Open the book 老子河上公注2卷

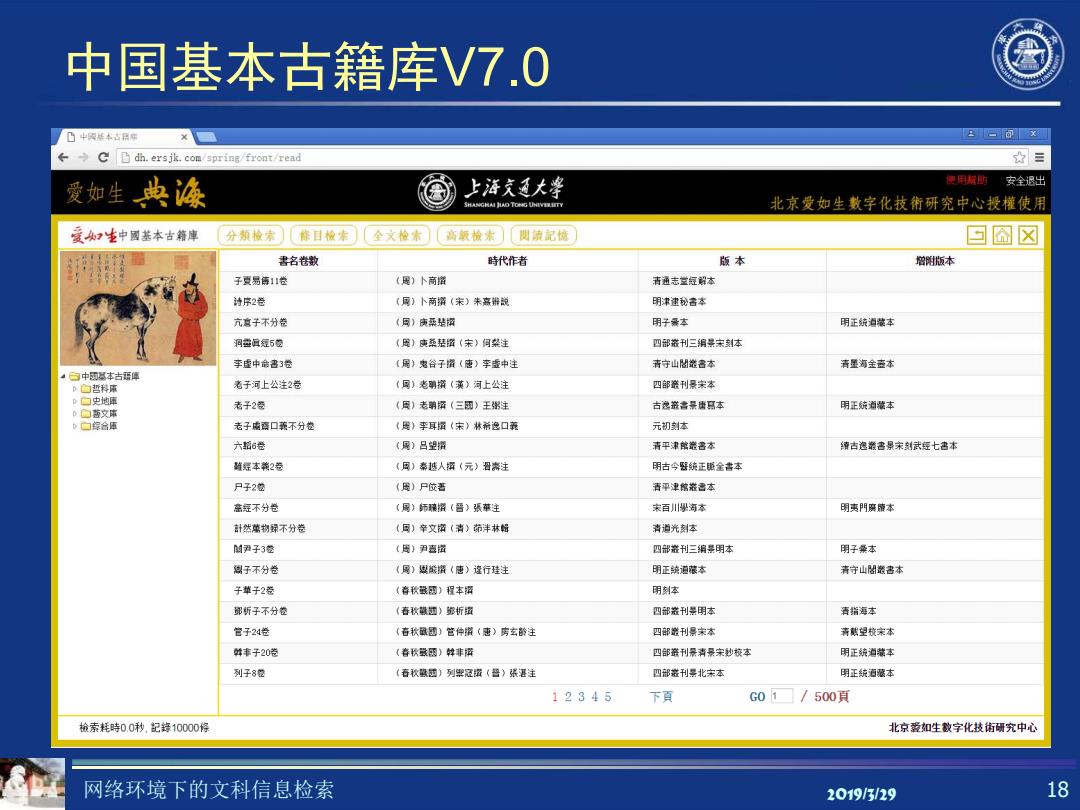coord(267,384)
